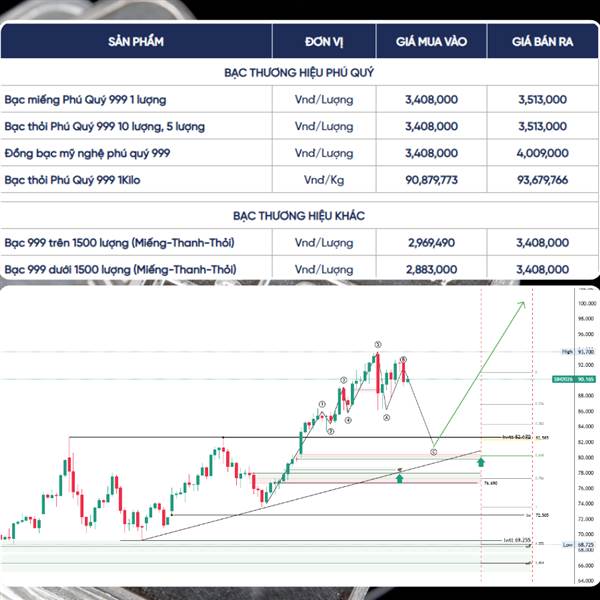Click sell price 3,513,000 for Bạc miếng 1 lượng

tap(543, 99)
